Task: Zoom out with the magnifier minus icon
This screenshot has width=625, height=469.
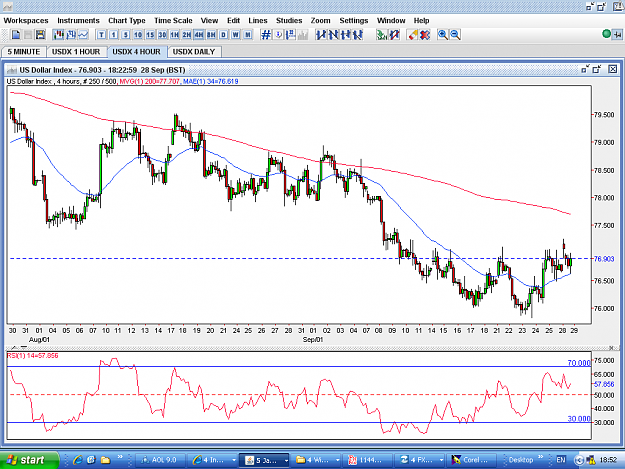Action: point(455,35)
